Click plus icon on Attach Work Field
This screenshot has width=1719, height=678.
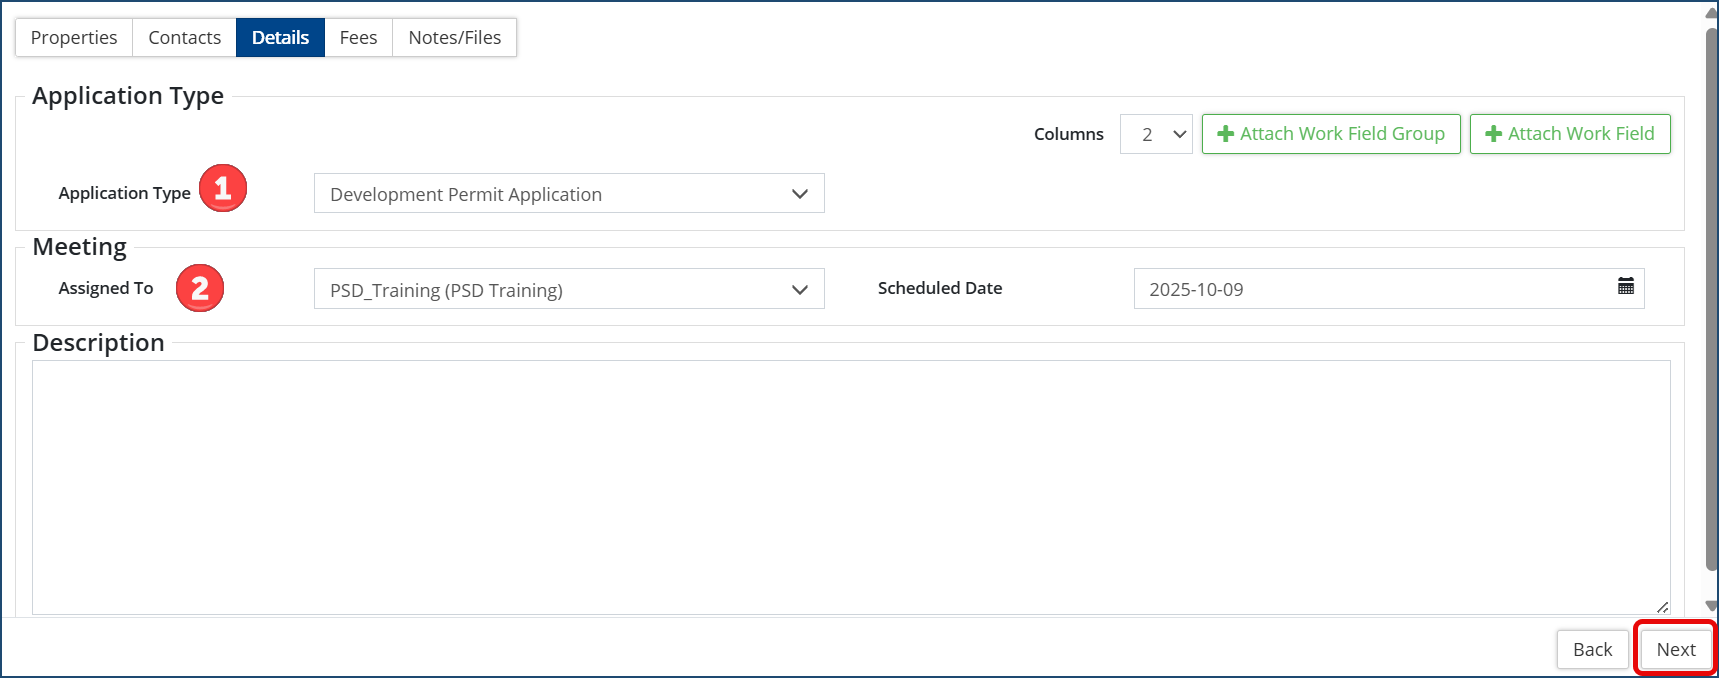coord(1493,134)
